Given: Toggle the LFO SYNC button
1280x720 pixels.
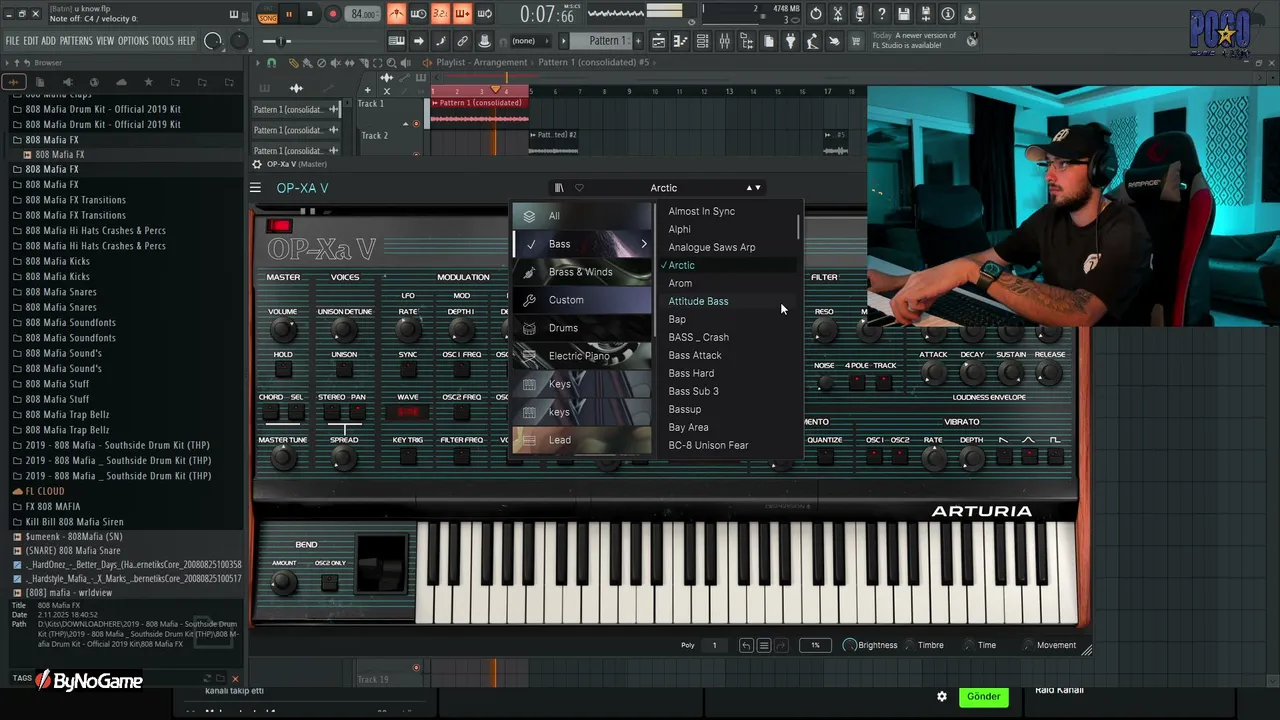Looking at the screenshot, I should tap(408, 369).
